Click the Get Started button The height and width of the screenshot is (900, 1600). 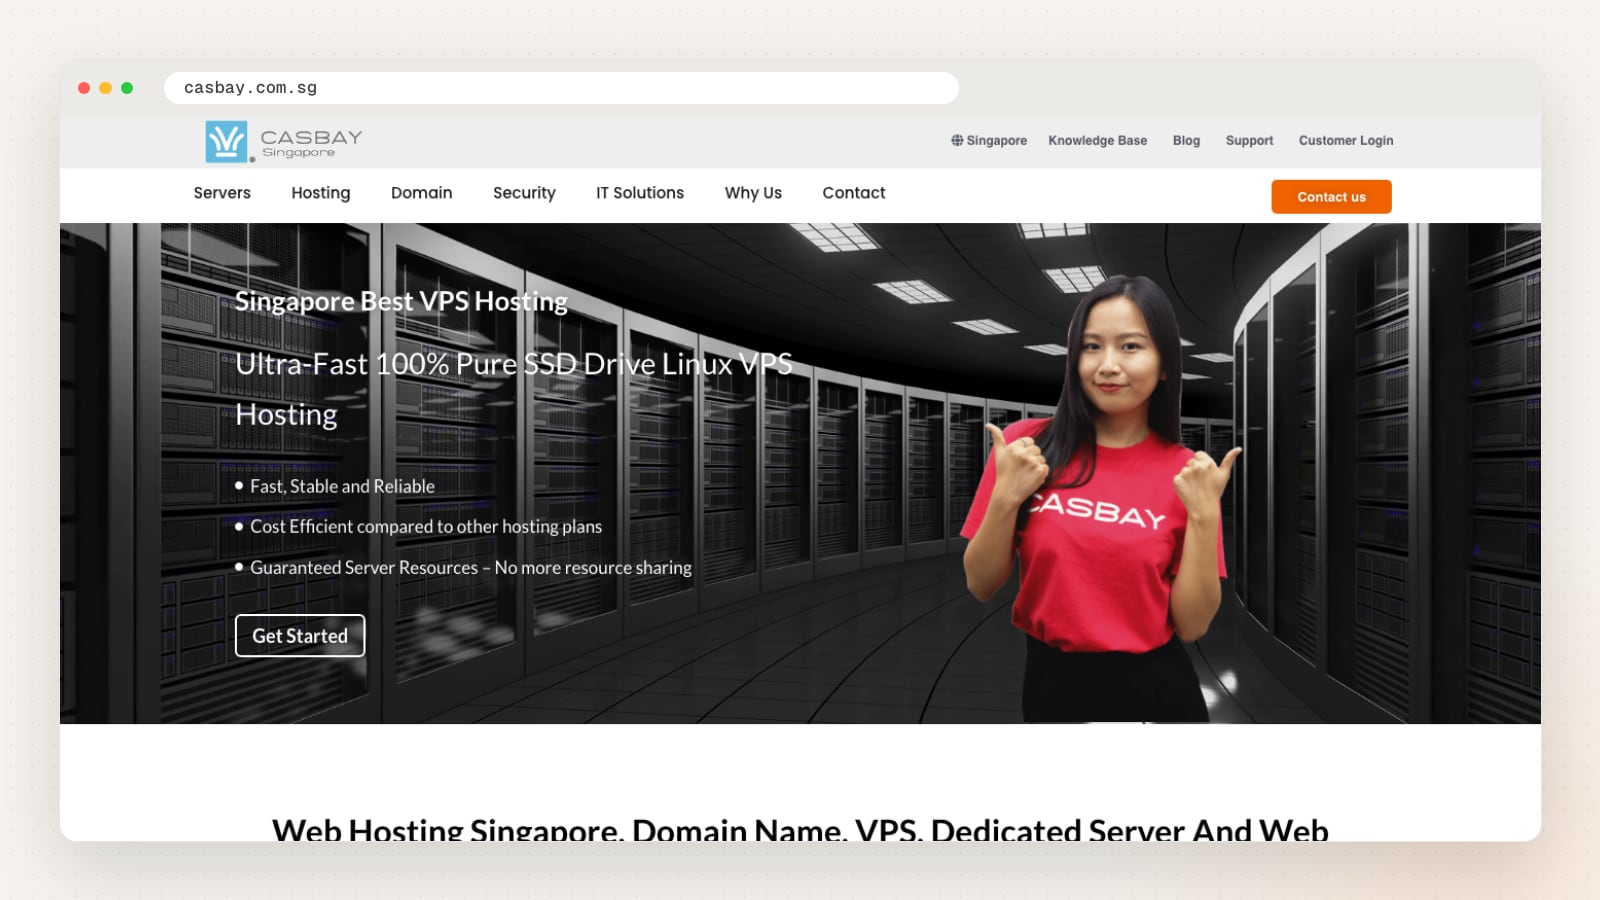[x=300, y=636]
